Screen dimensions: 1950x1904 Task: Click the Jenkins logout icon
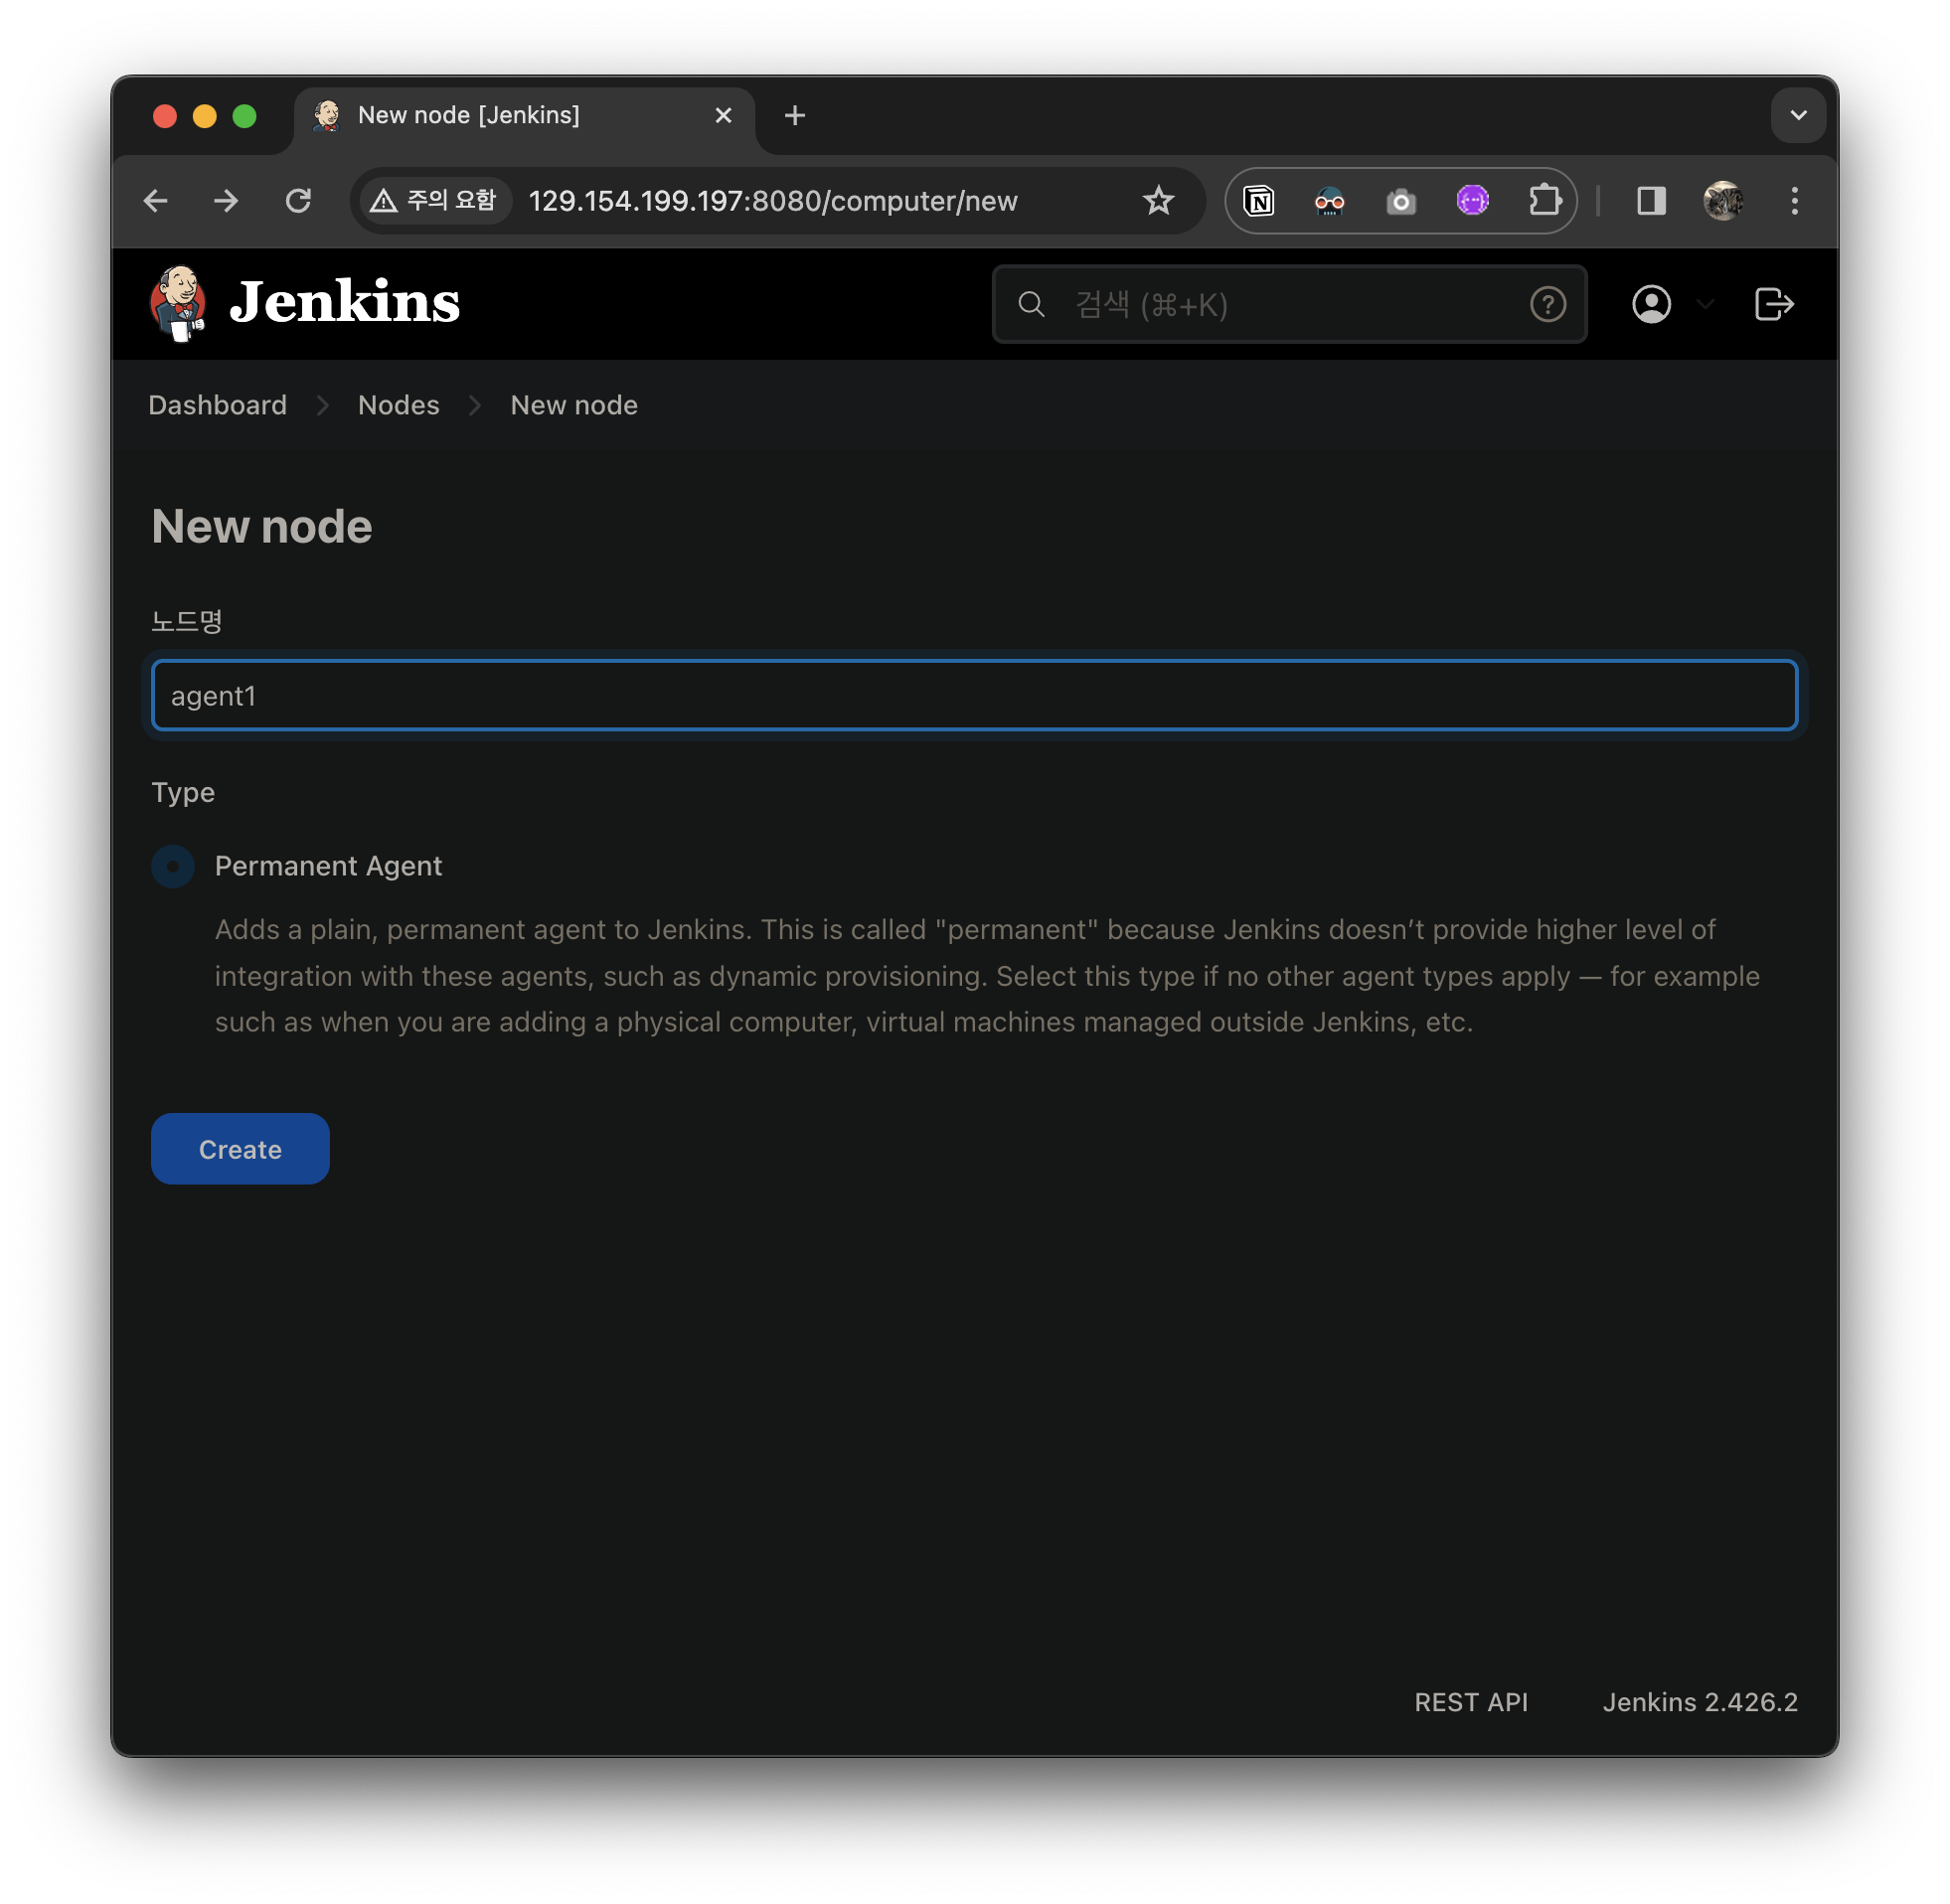pyautogui.click(x=1773, y=304)
